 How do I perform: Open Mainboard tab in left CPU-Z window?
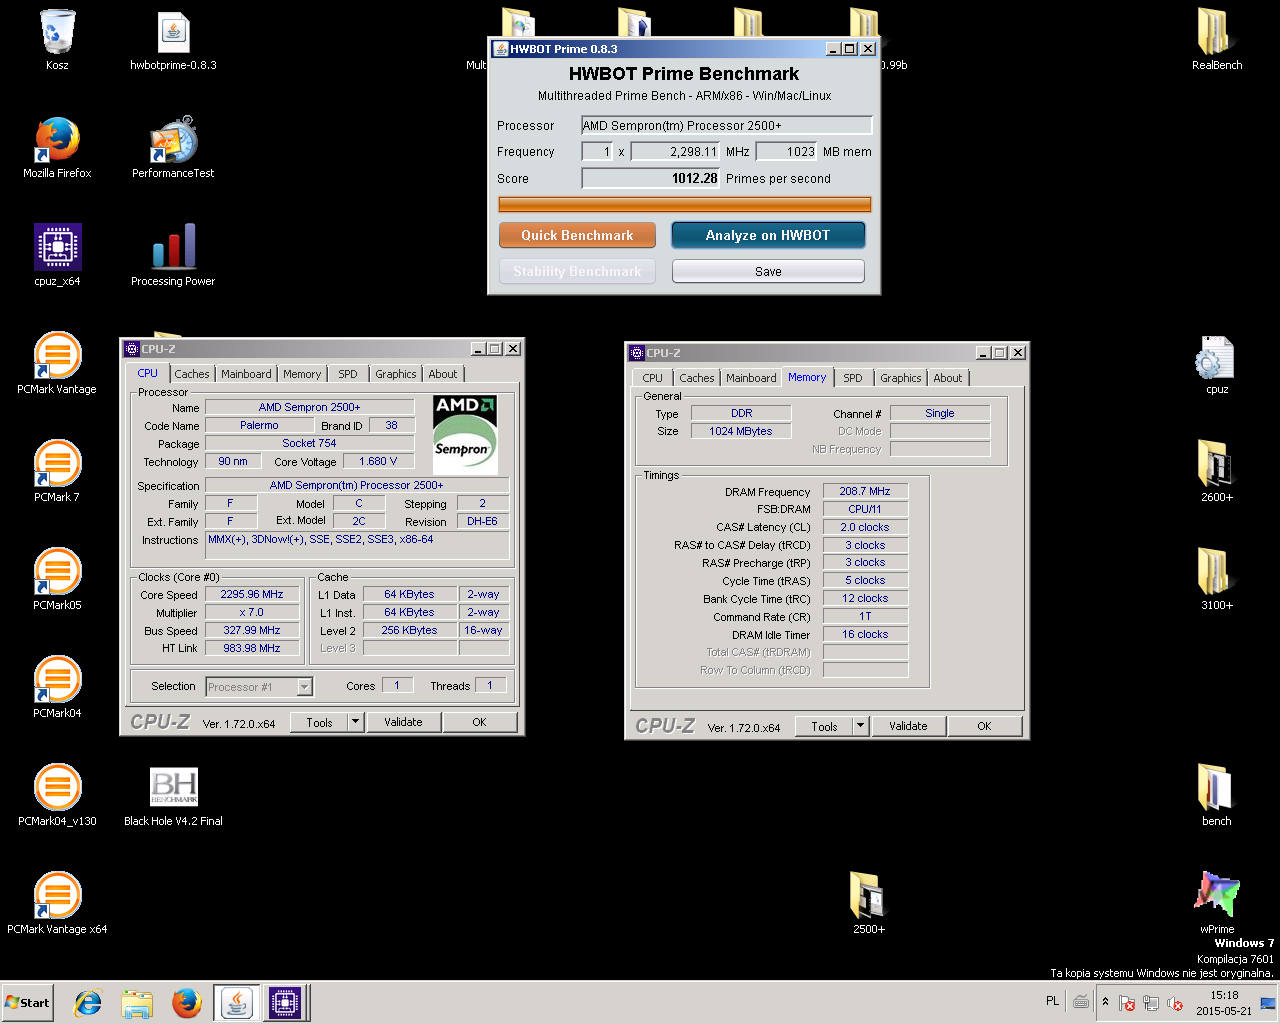point(246,374)
